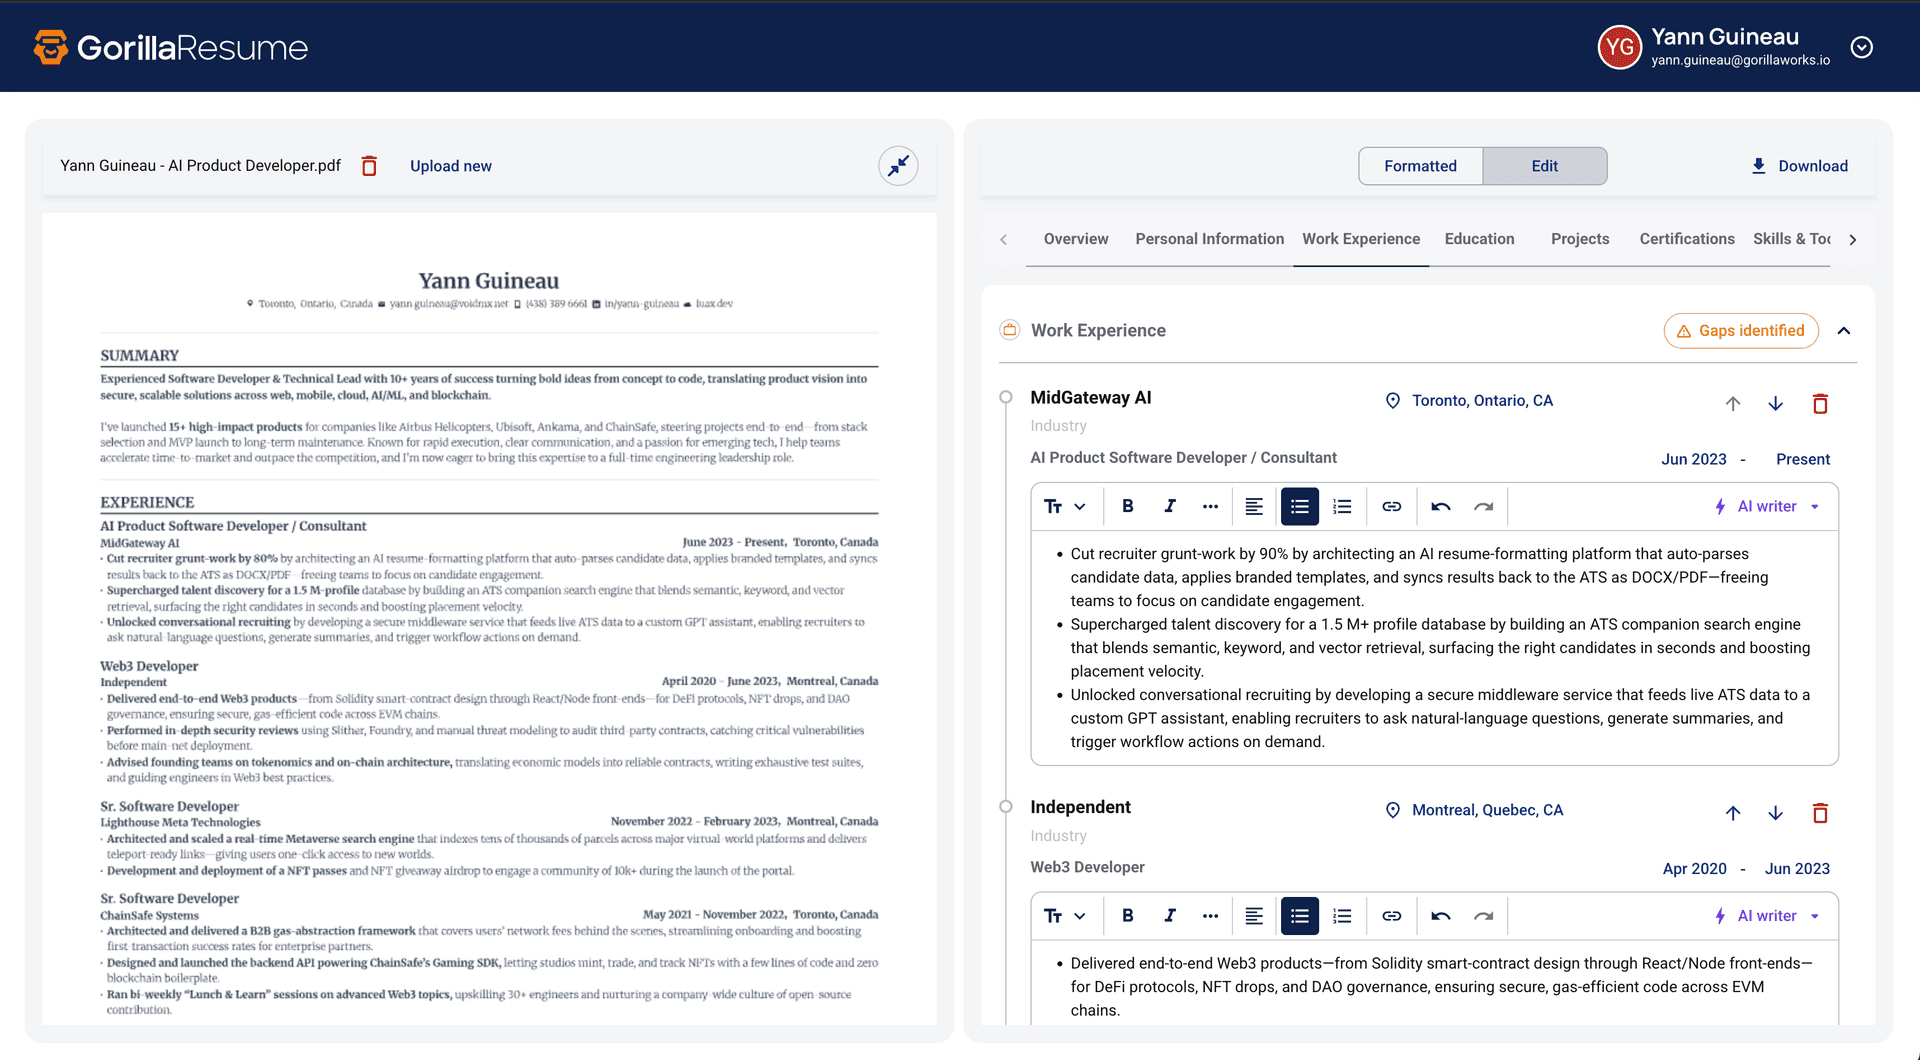Move the Independent entry up
The image size is (1920, 1060).
[1732, 813]
